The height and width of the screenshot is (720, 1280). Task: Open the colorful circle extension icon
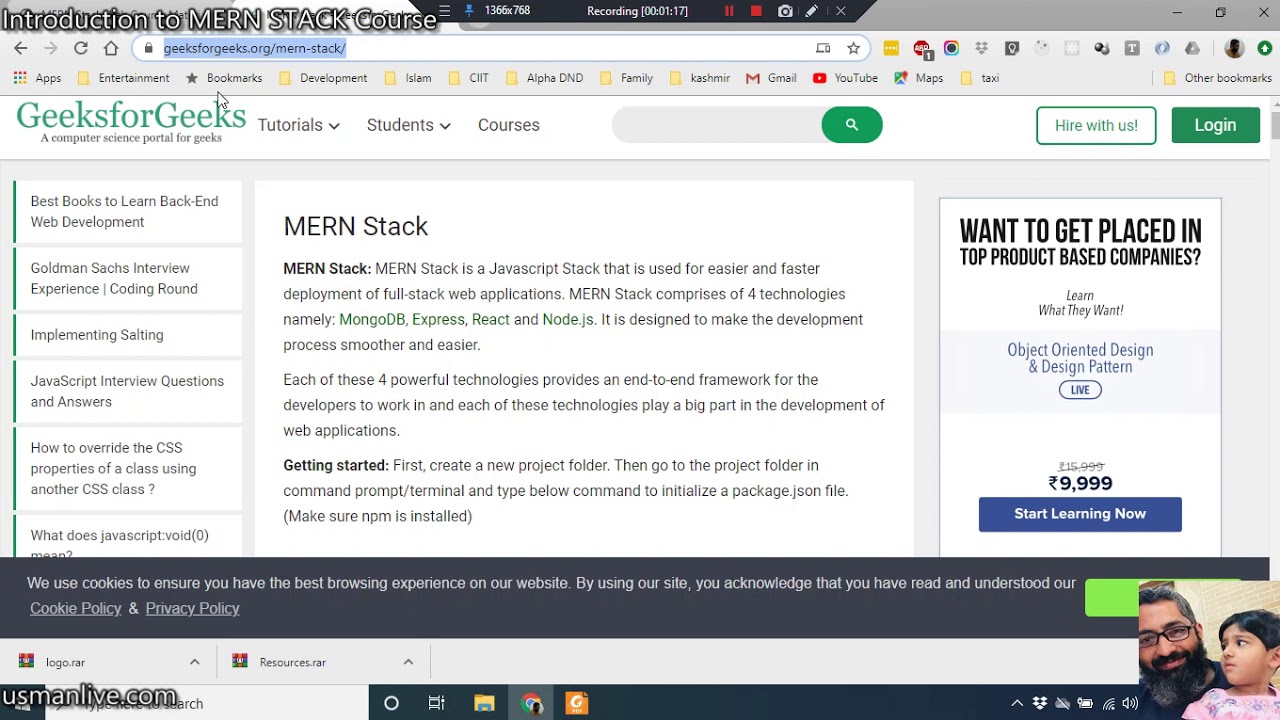[x=951, y=48]
